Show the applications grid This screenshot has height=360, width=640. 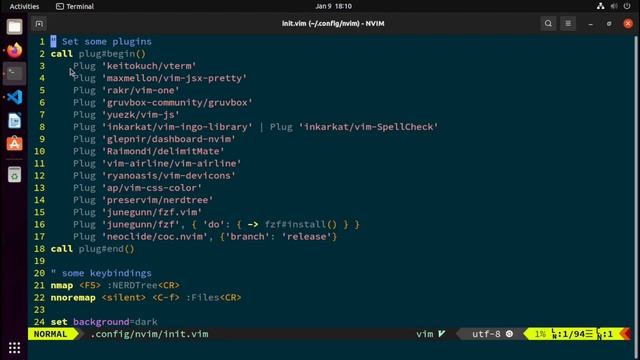pos(14,347)
